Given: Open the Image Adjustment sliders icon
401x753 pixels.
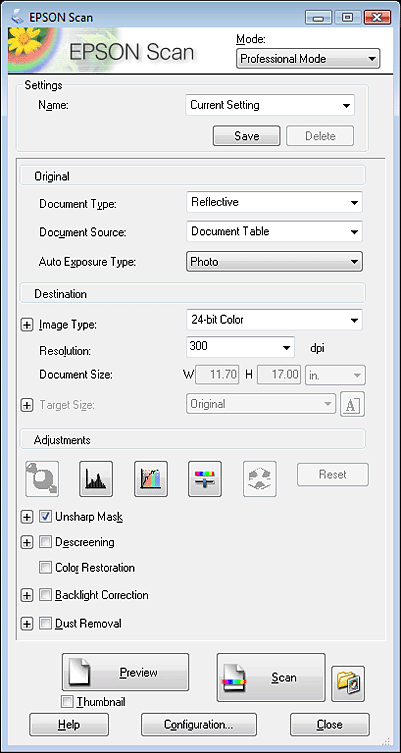Looking at the screenshot, I should coord(205,478).
